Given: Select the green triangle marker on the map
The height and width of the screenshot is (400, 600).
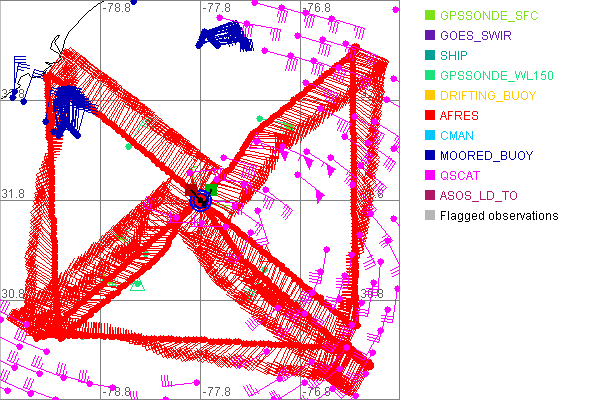Looking at the screenshot, I should [138, 286].
